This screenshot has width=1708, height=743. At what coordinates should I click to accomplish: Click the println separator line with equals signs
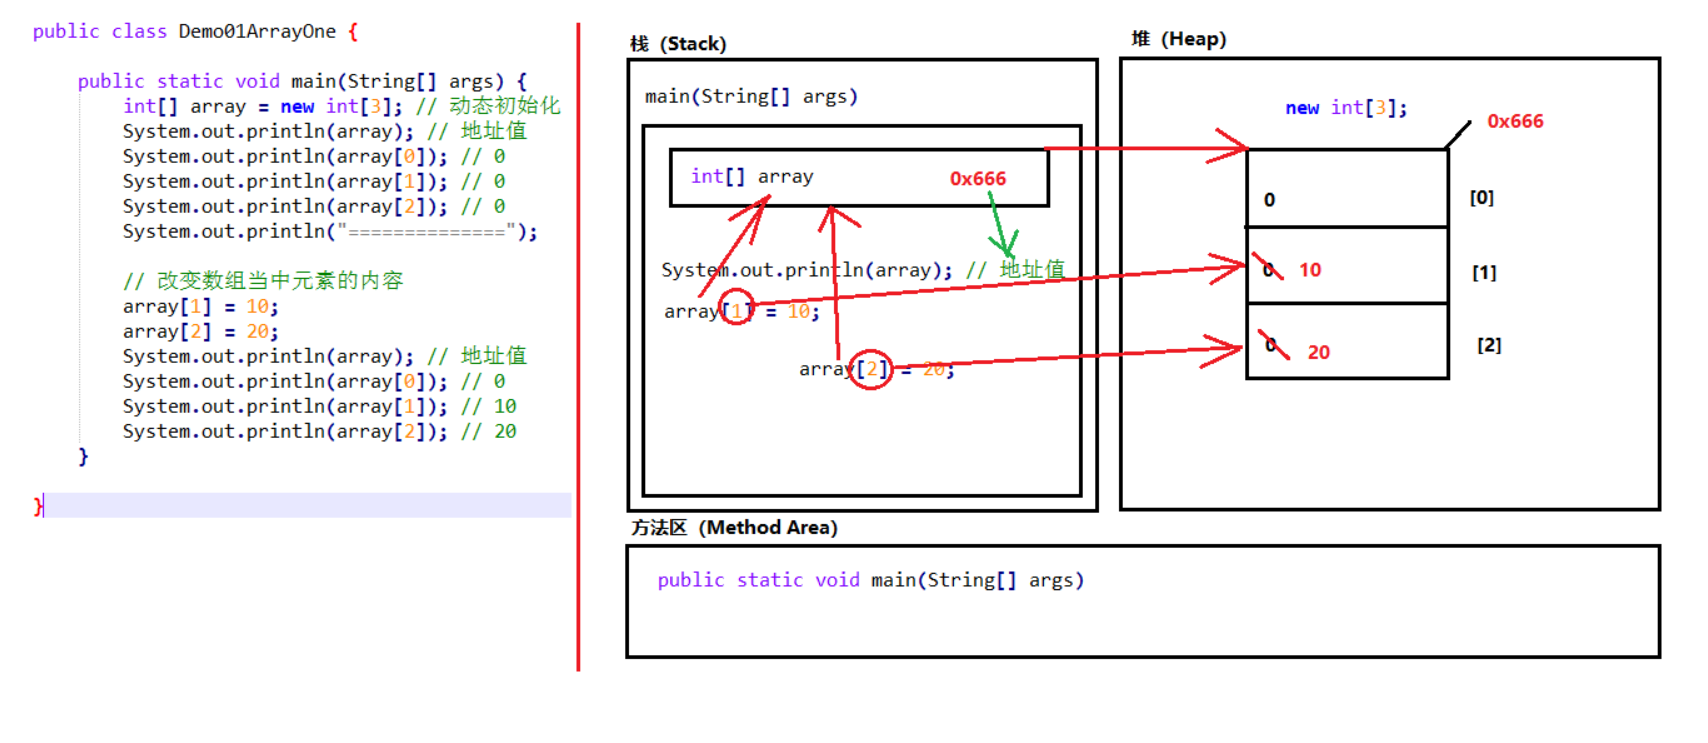(330, 231)
